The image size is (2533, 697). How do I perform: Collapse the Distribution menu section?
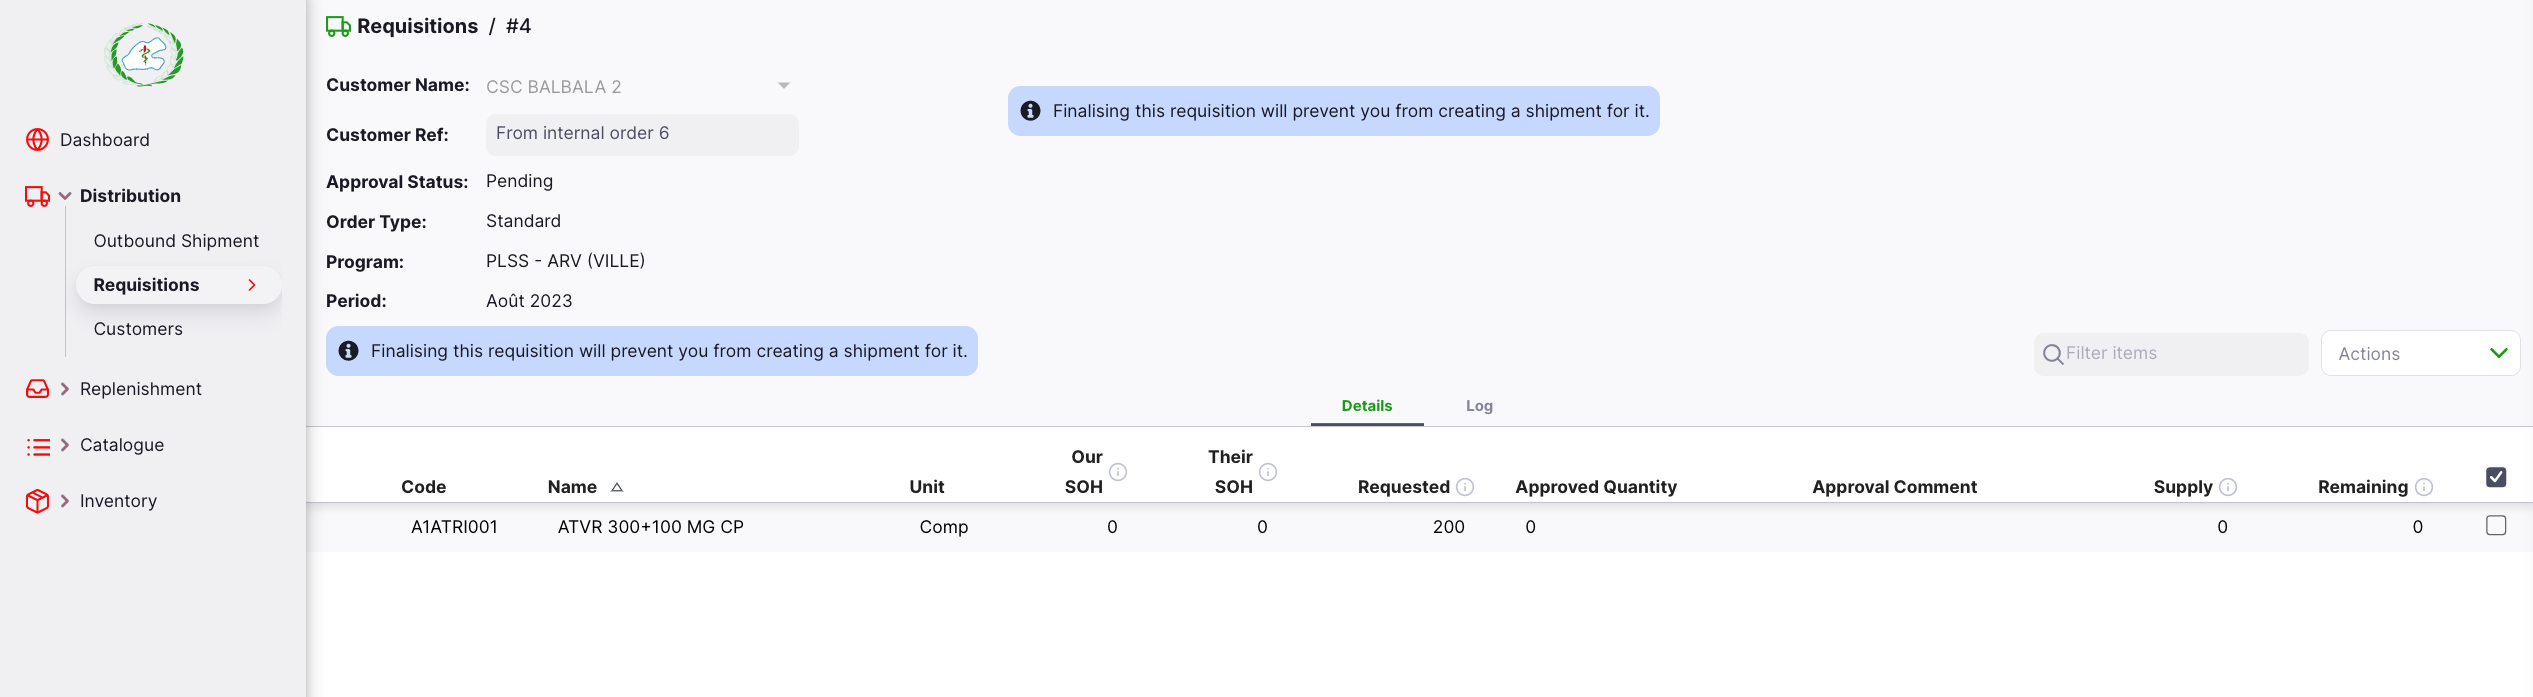(65, 196)
